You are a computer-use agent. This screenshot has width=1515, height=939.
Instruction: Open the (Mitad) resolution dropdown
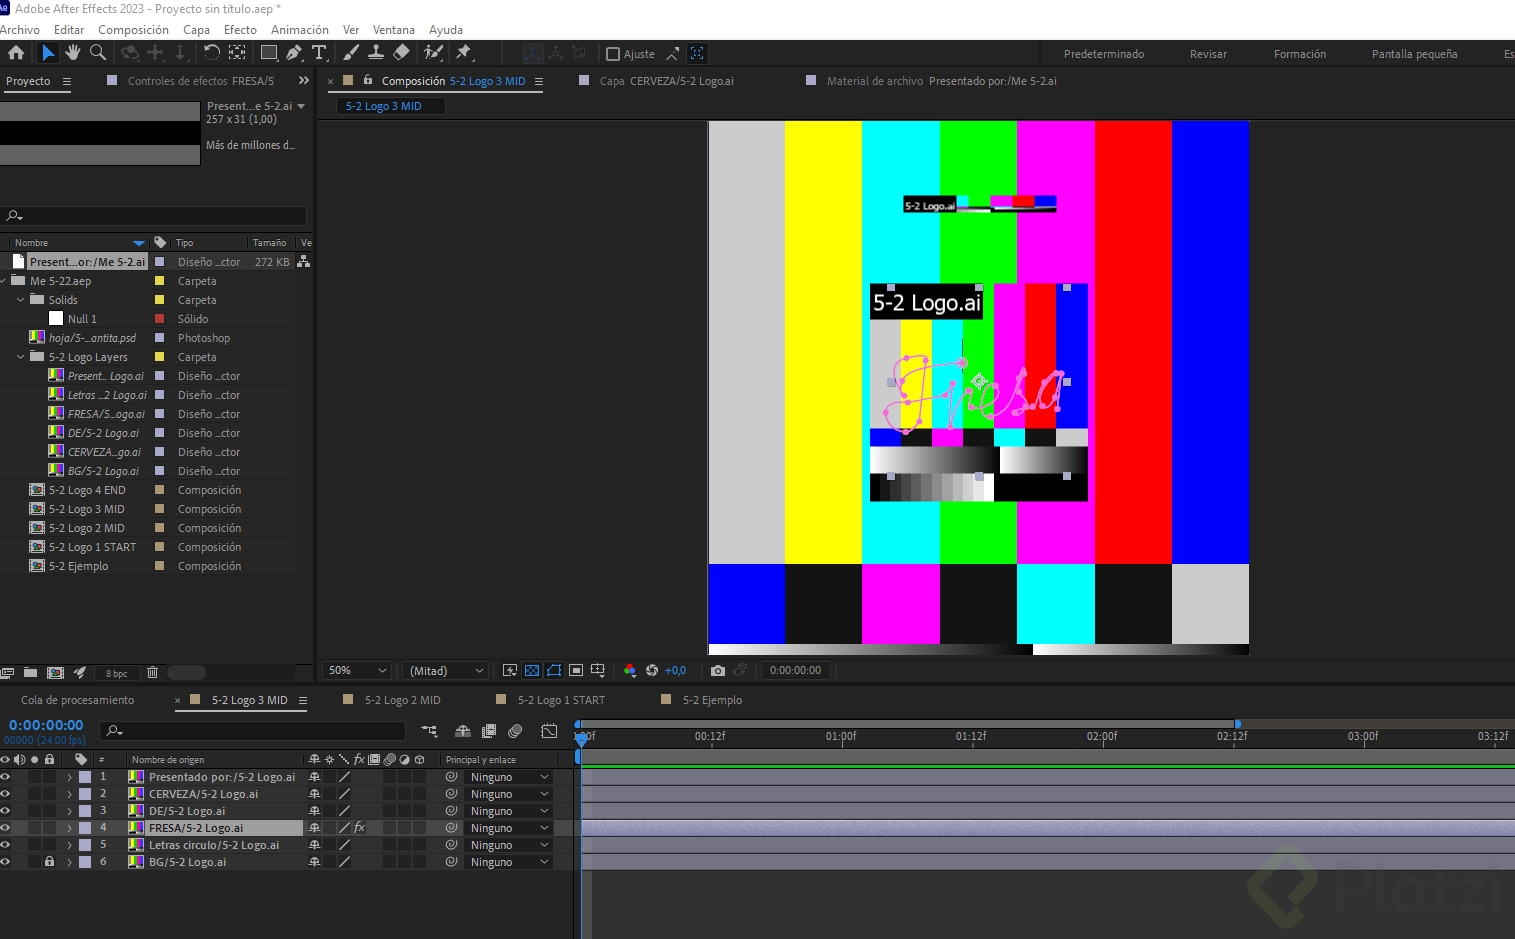pyautogui.click(x=446, y=670)
